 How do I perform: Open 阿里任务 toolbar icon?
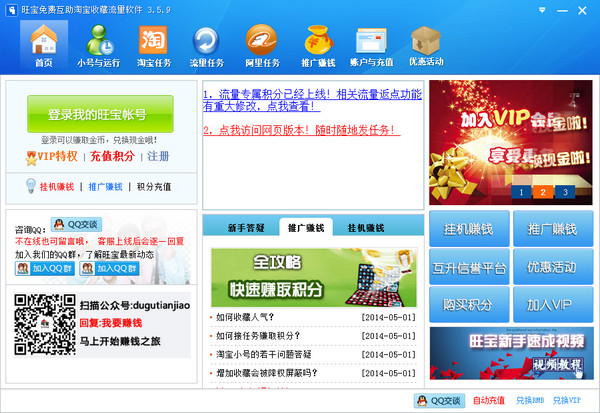[262, 45]
